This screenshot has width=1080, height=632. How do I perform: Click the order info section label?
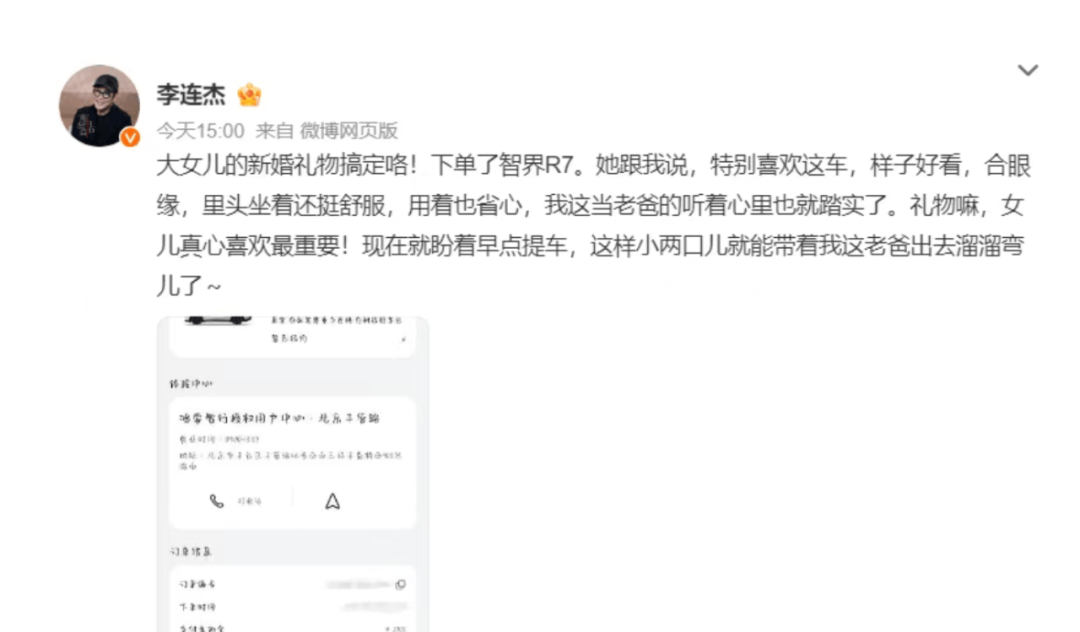191,551
